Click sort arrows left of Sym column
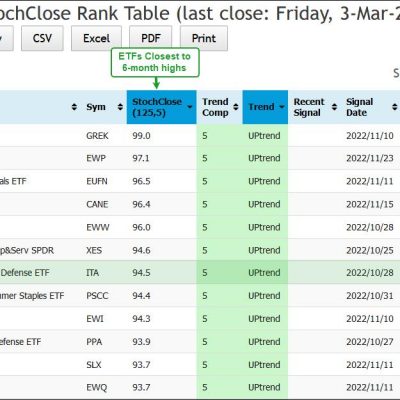This screenshot has width=400, height=400. (74, 107)
